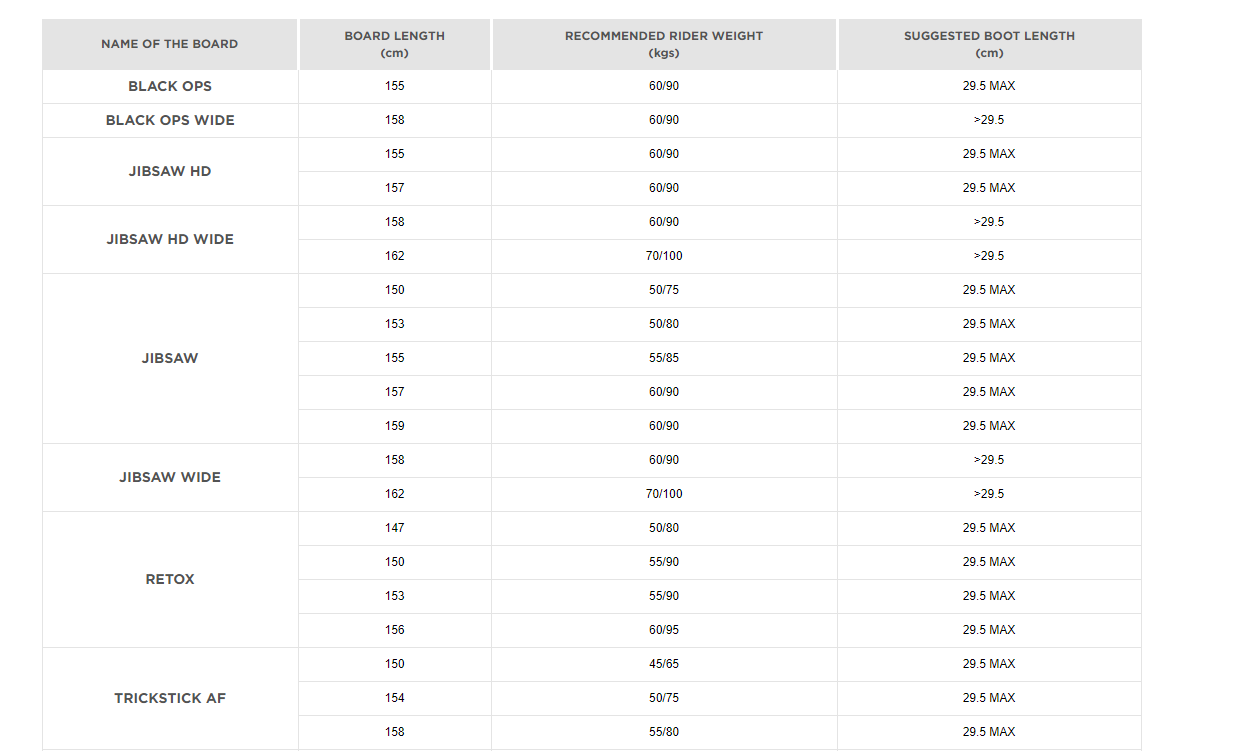
Task: Select the 45/65 rider weight value
Action: (664, 664)
